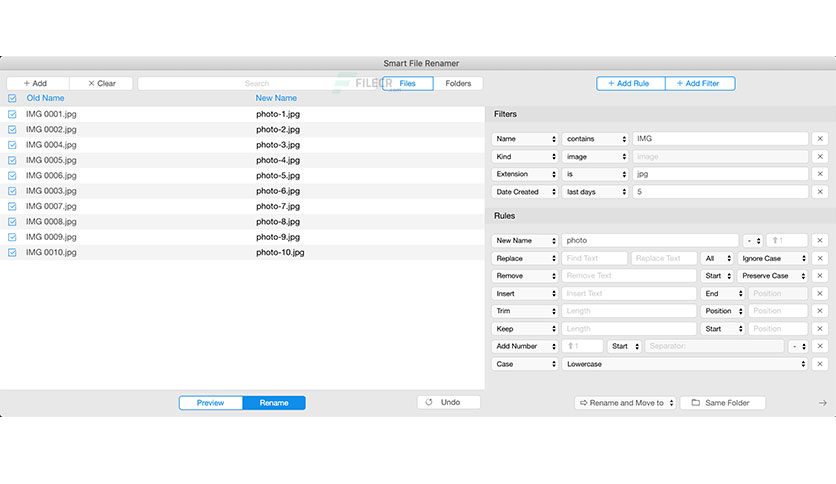Open the Lowercase case dropdown

pos(685,364)
